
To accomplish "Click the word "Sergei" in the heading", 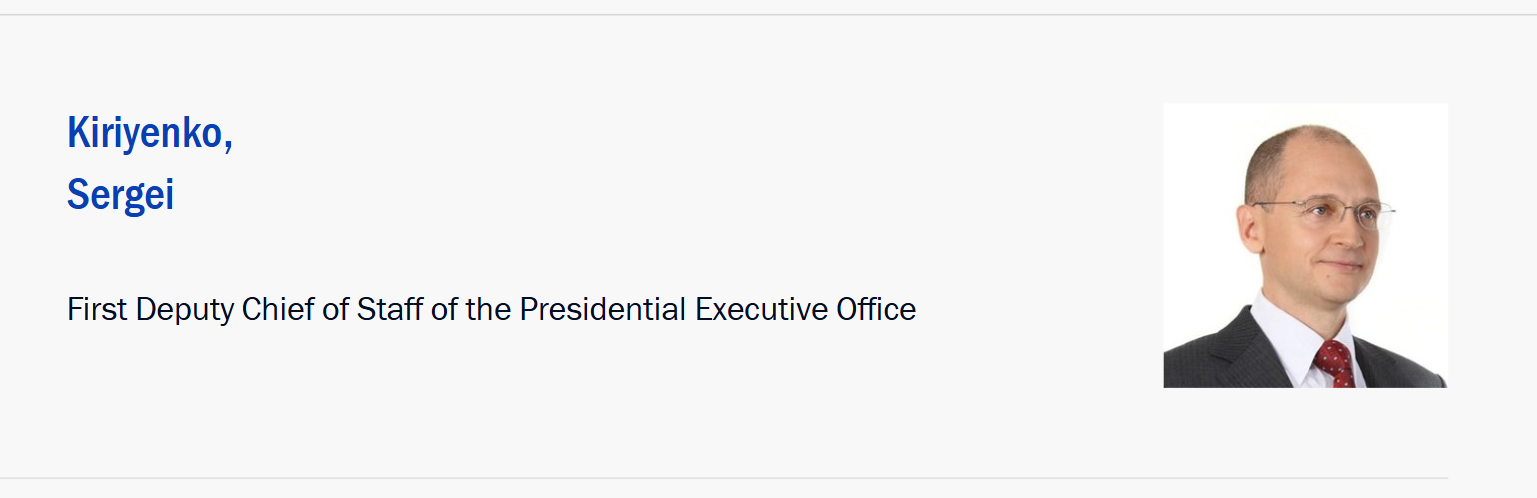I will [120, 195].
